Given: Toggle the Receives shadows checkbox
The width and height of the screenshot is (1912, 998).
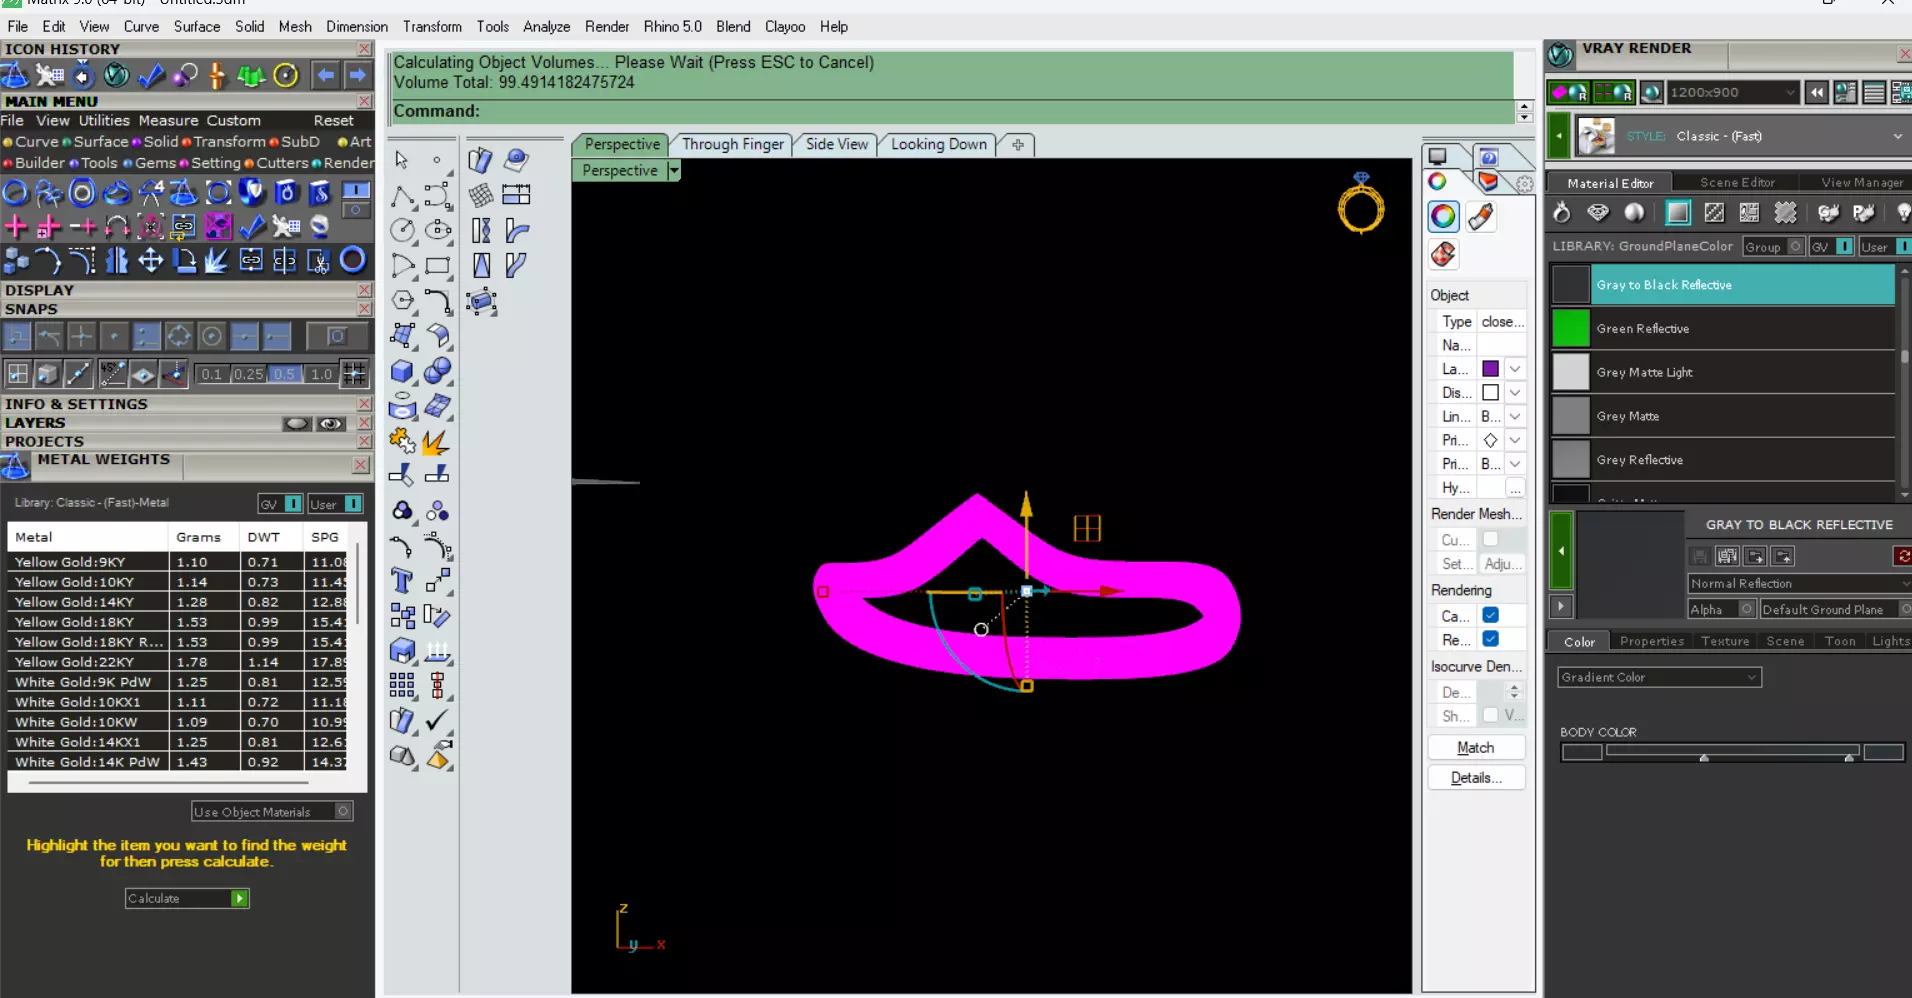Looking at the screenshot, I should point(1490,639).
